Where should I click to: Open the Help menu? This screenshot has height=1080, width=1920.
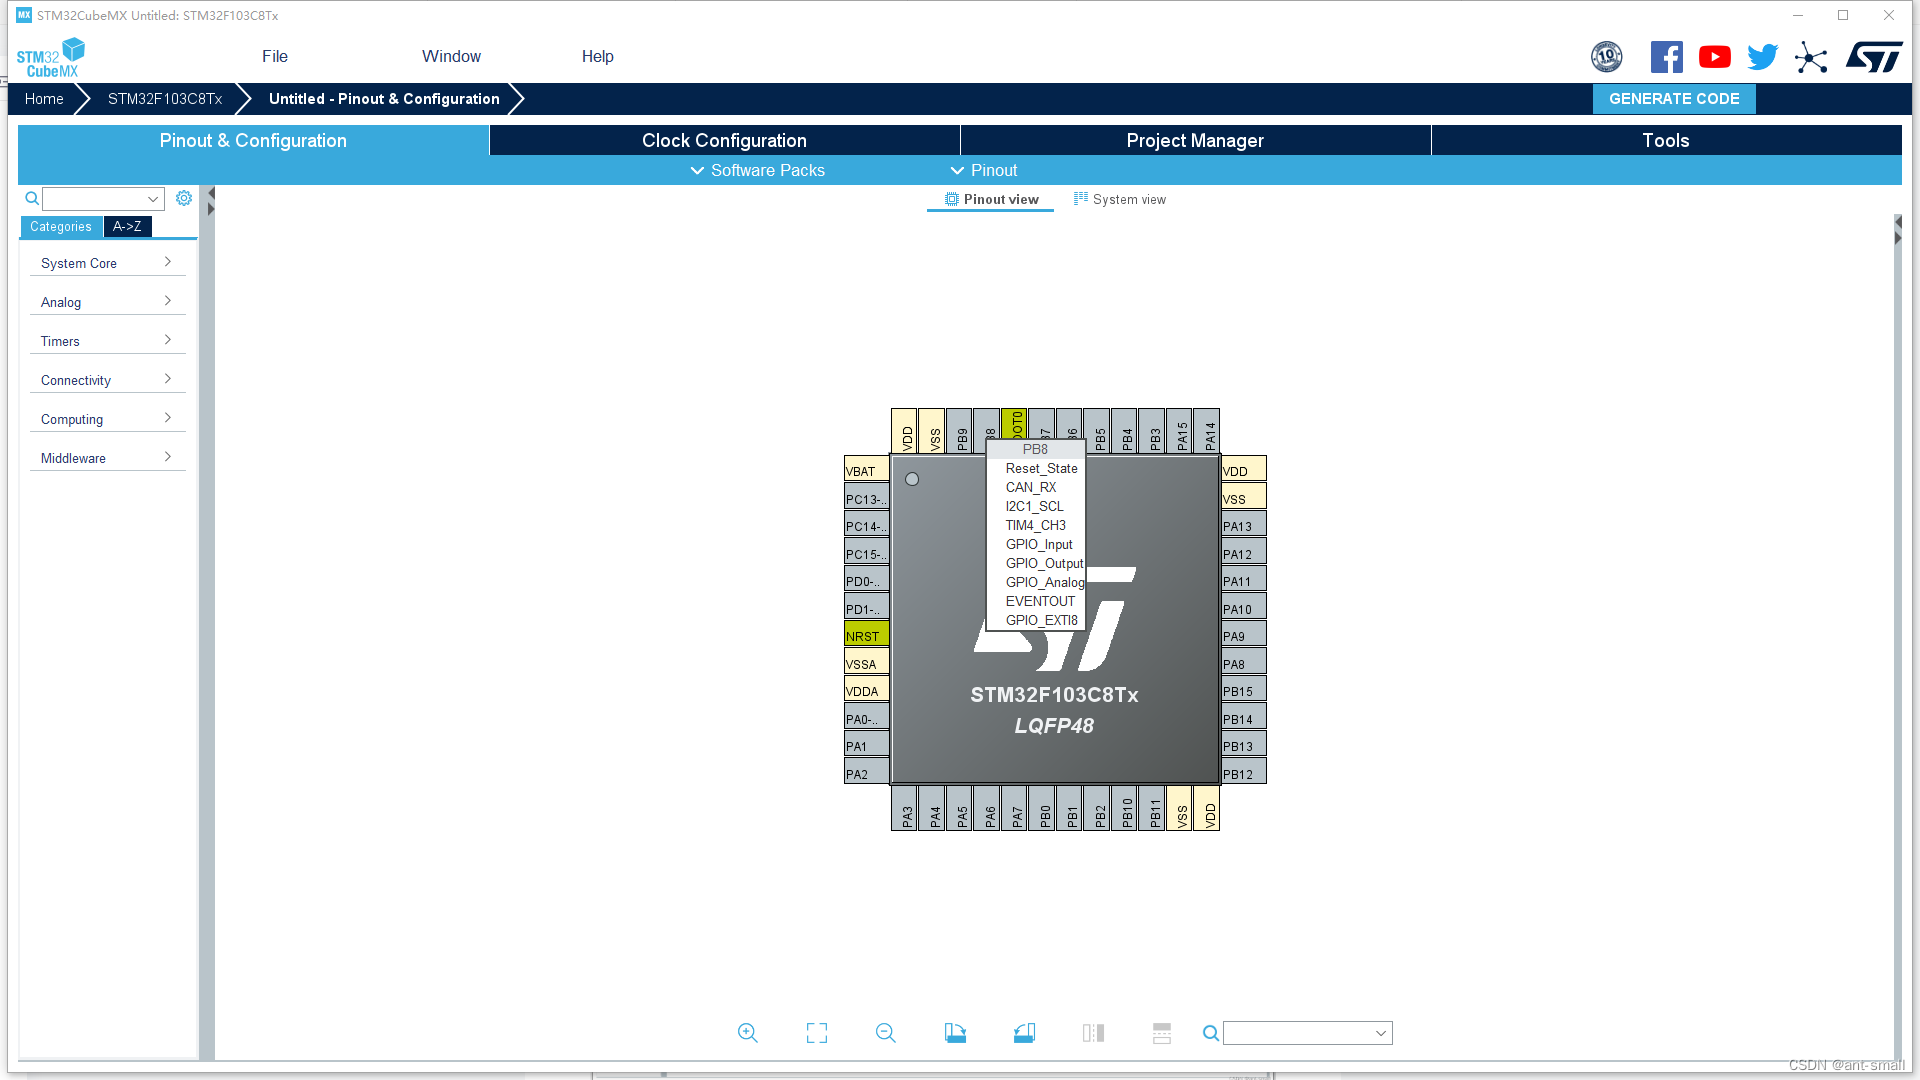[597, 56]
